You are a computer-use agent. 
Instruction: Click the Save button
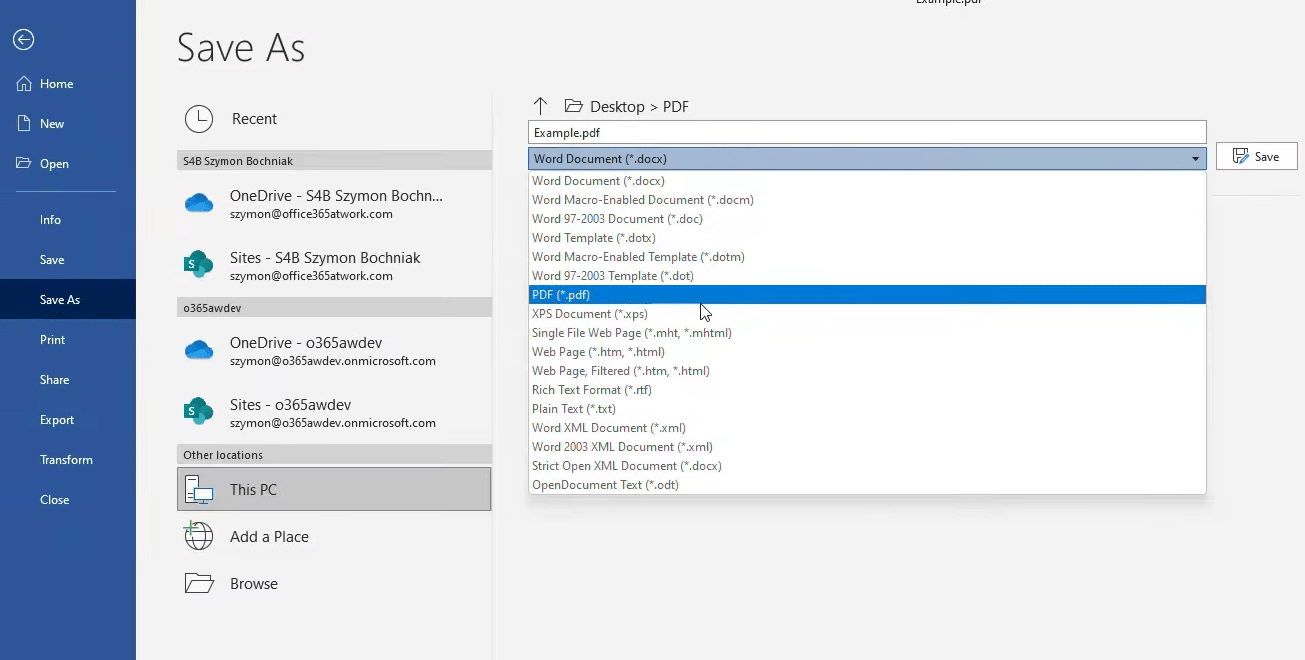click(1256, 155)
